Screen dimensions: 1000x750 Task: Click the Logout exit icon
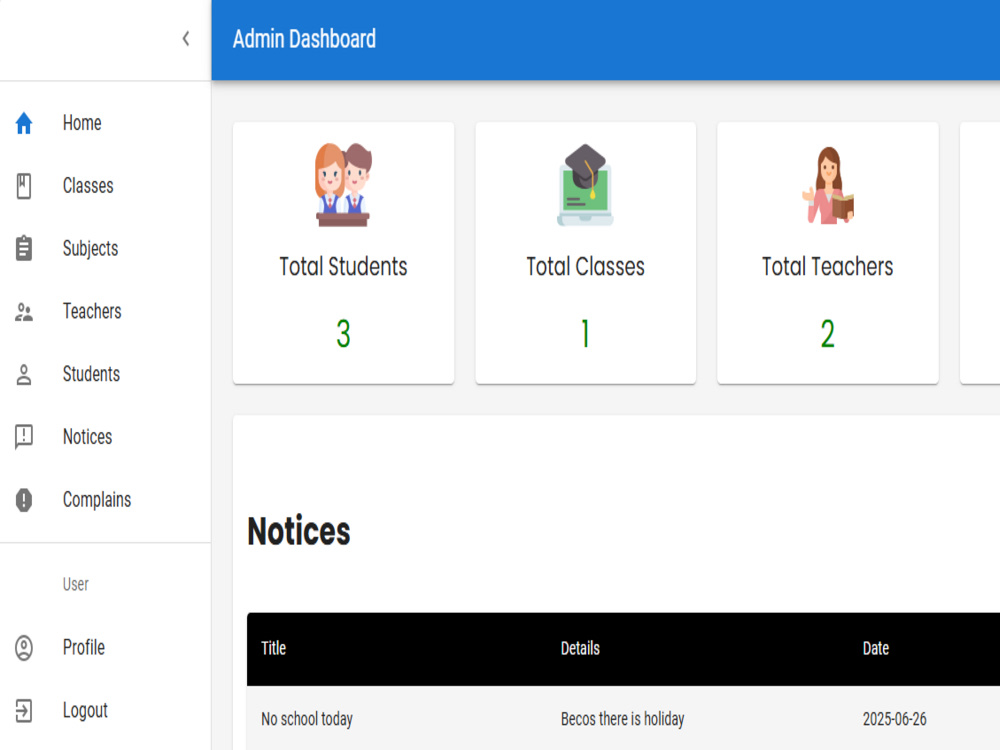click(x=24, y=710)
